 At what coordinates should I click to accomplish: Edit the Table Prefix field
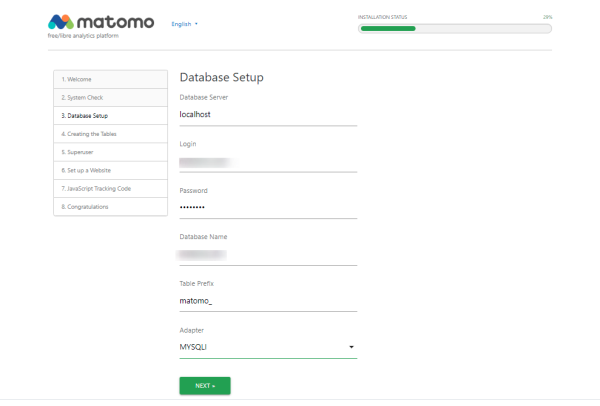[x=267, y=300]
